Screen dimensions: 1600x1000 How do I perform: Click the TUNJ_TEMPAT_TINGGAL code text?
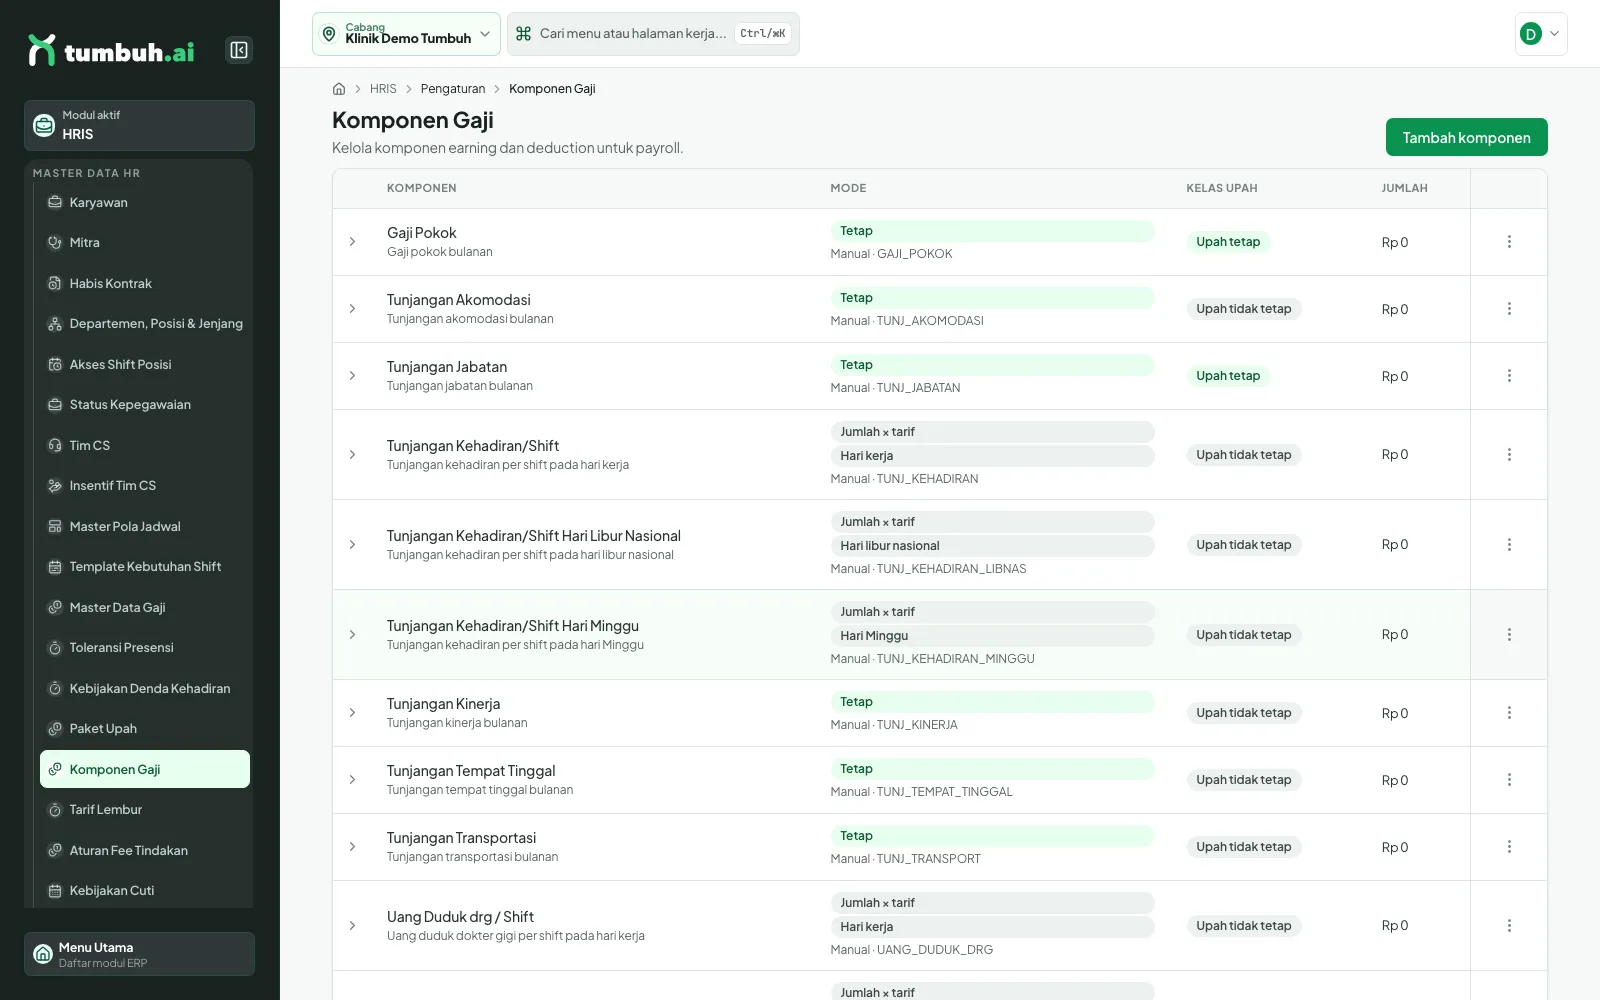(944, 792)
